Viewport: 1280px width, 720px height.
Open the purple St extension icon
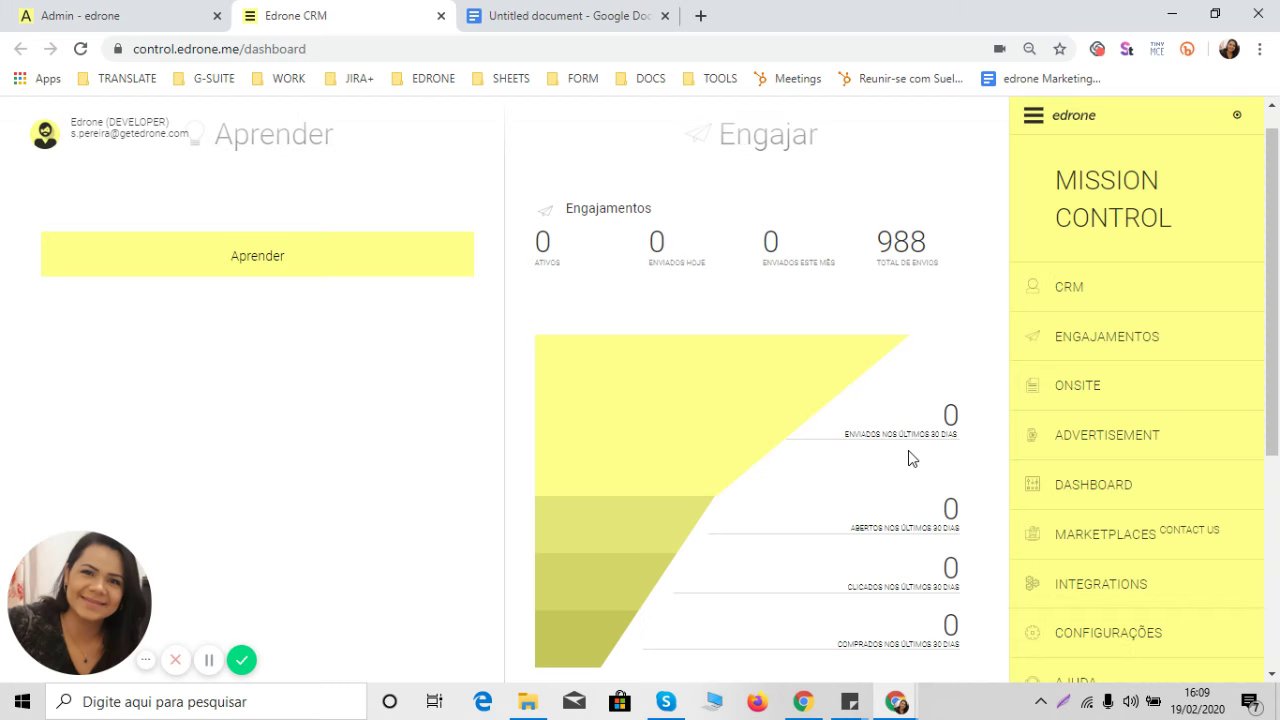tap(1127, 48)
